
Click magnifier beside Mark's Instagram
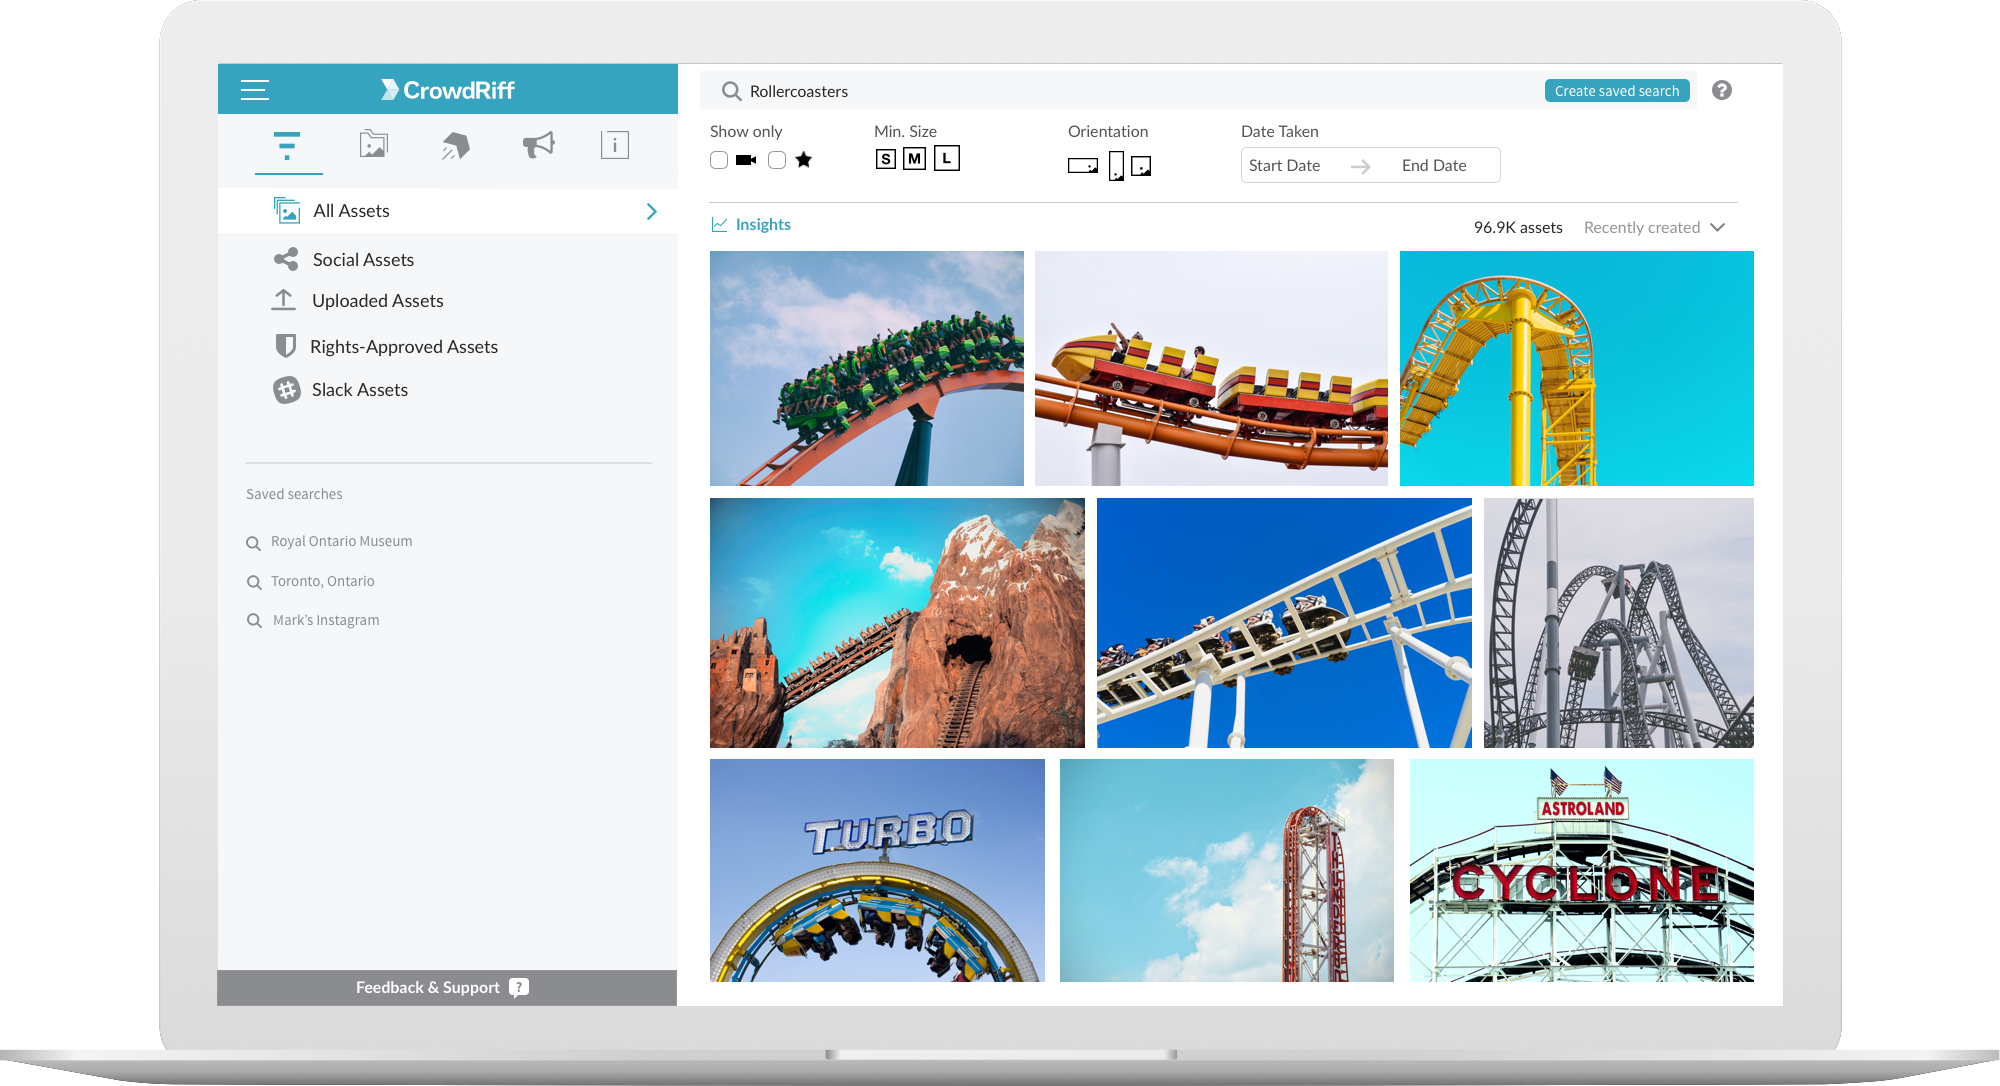pos(254,621)
